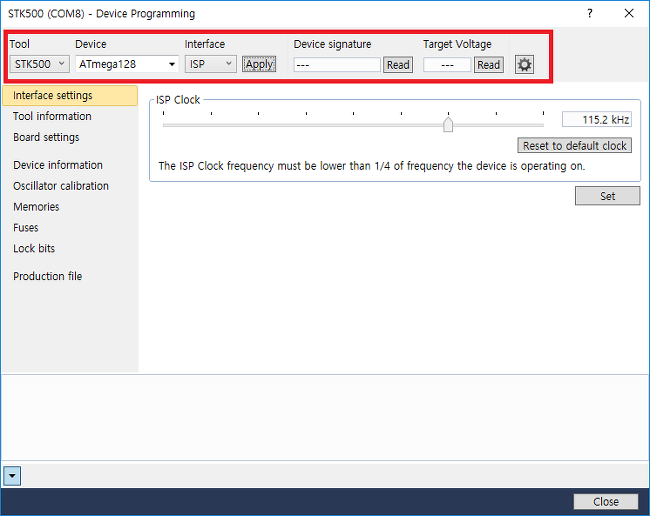Click Read next to Device signature
650x516 pixels.
pos(398,65)
